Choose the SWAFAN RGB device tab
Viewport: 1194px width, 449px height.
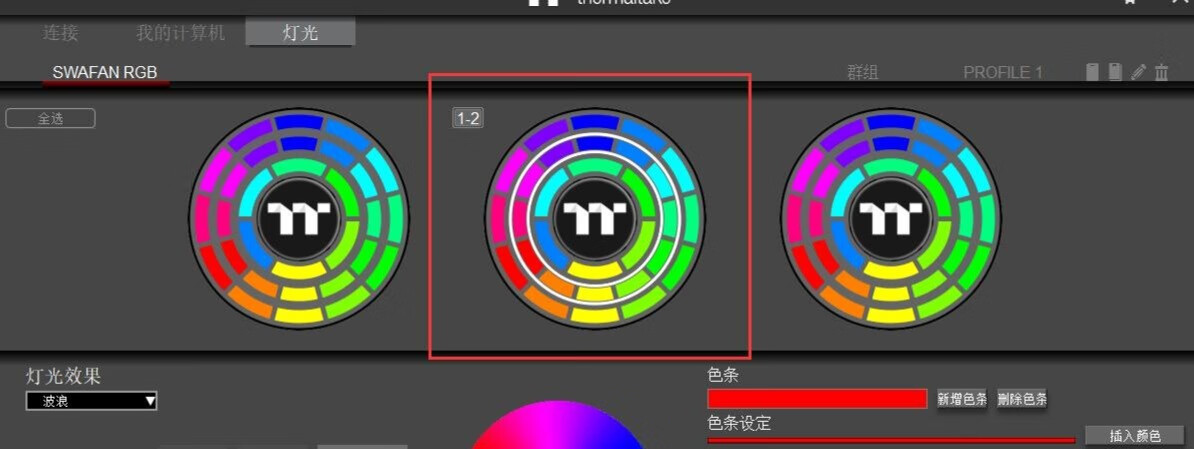click(x=105, y=72)
